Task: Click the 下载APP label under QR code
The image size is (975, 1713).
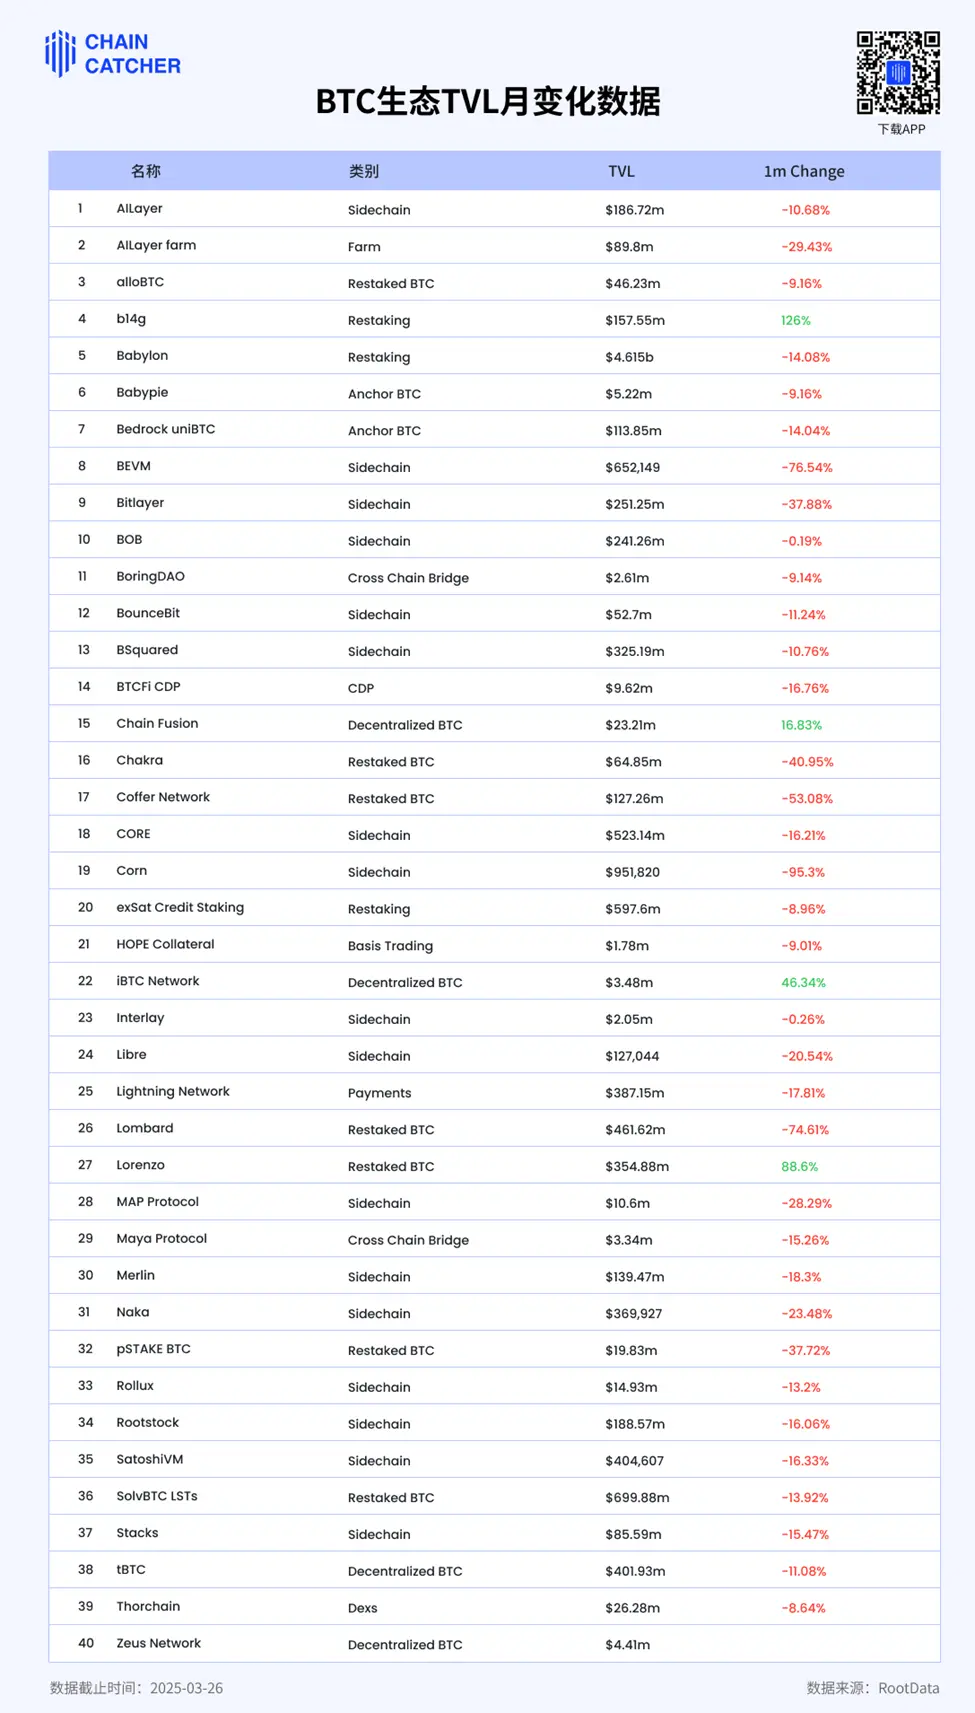Action: (901, 129)
